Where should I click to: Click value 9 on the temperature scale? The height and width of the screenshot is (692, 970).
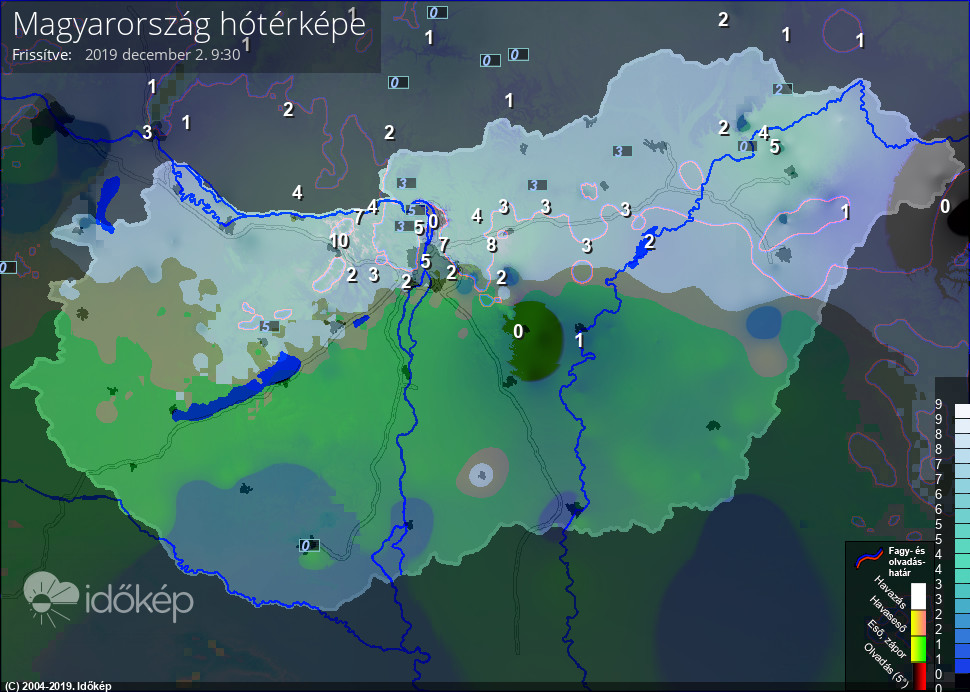[x=940, y=406]
